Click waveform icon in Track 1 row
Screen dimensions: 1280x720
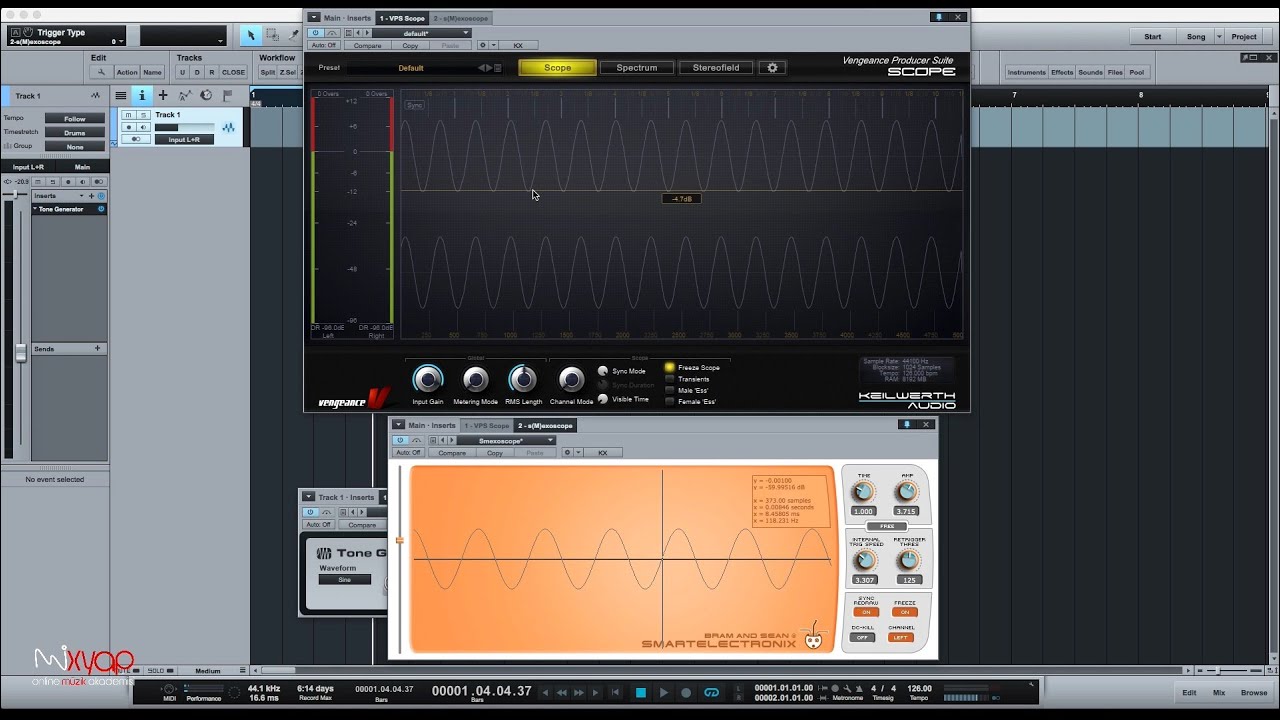[228, 127]
